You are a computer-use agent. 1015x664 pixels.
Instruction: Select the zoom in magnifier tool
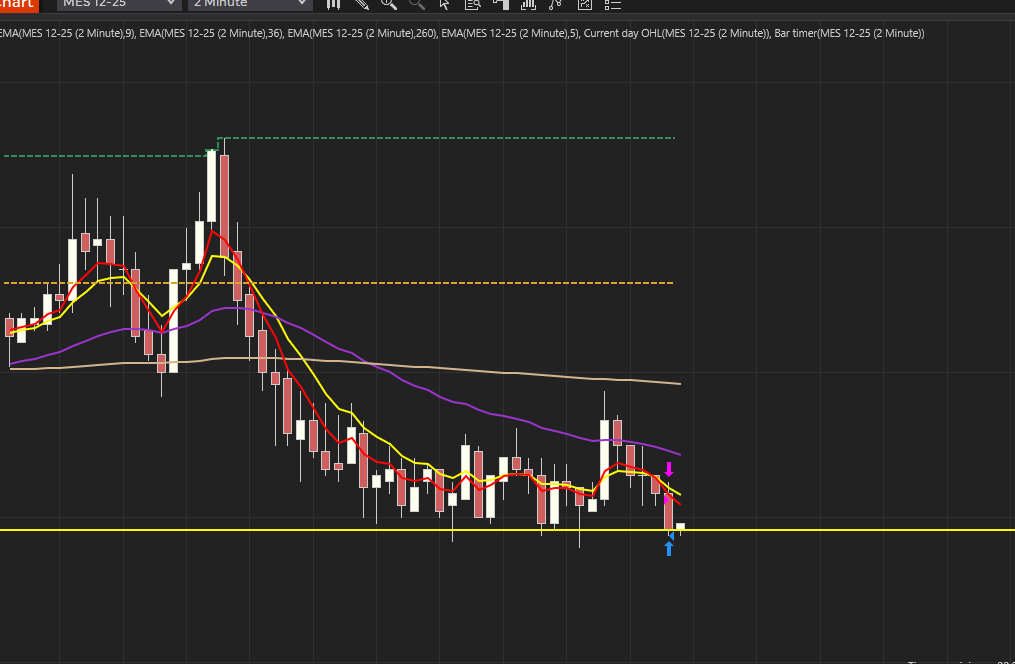[389, 4]
